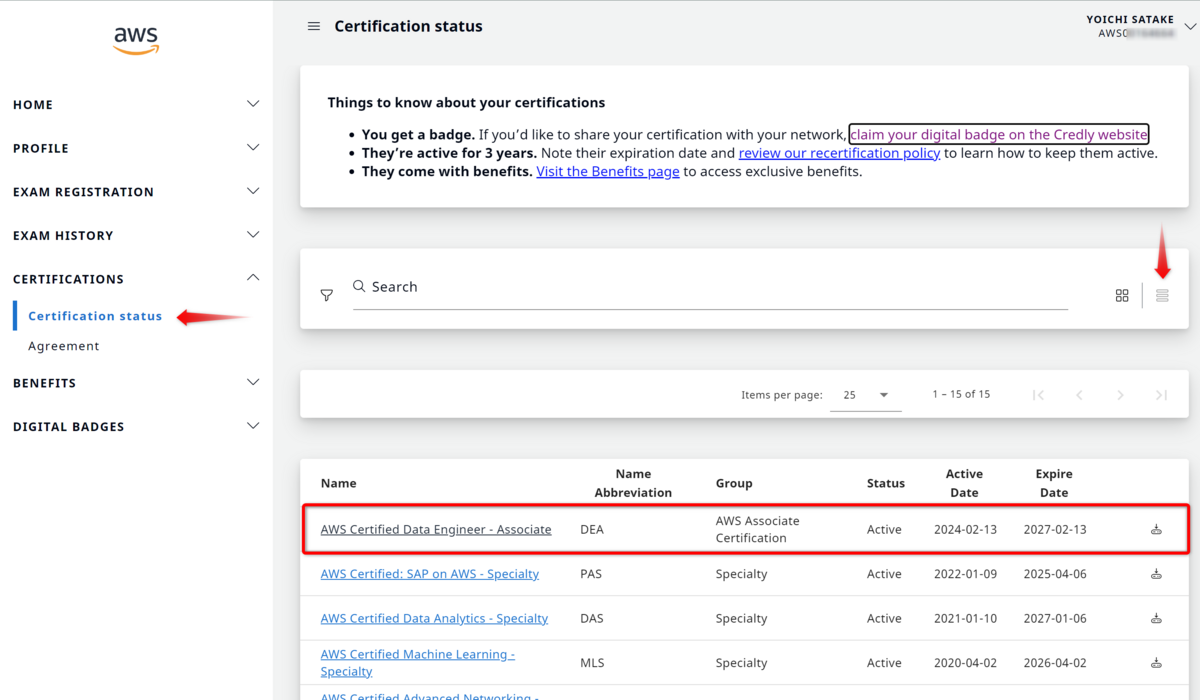Download the Data Engineer certification record

point(1156,528)
